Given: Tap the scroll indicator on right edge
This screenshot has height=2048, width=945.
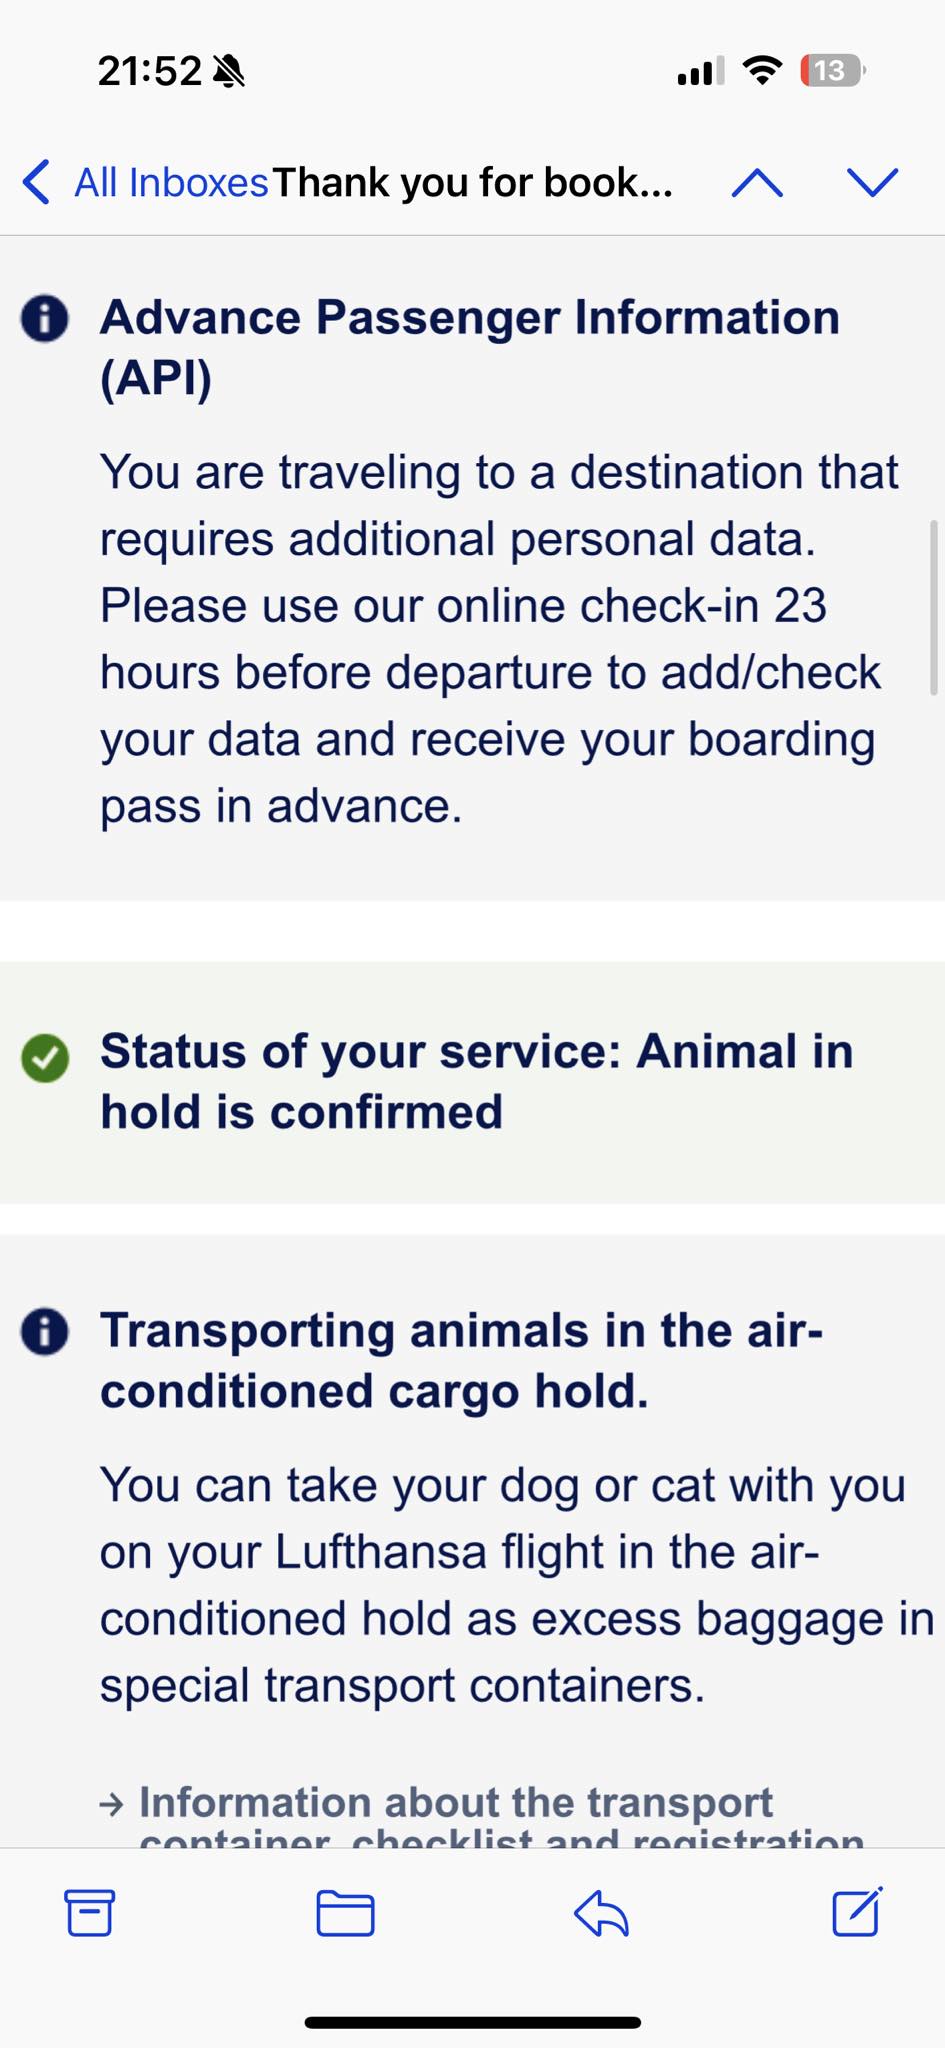Looking at the screenshot, I should tap(934, 607).
